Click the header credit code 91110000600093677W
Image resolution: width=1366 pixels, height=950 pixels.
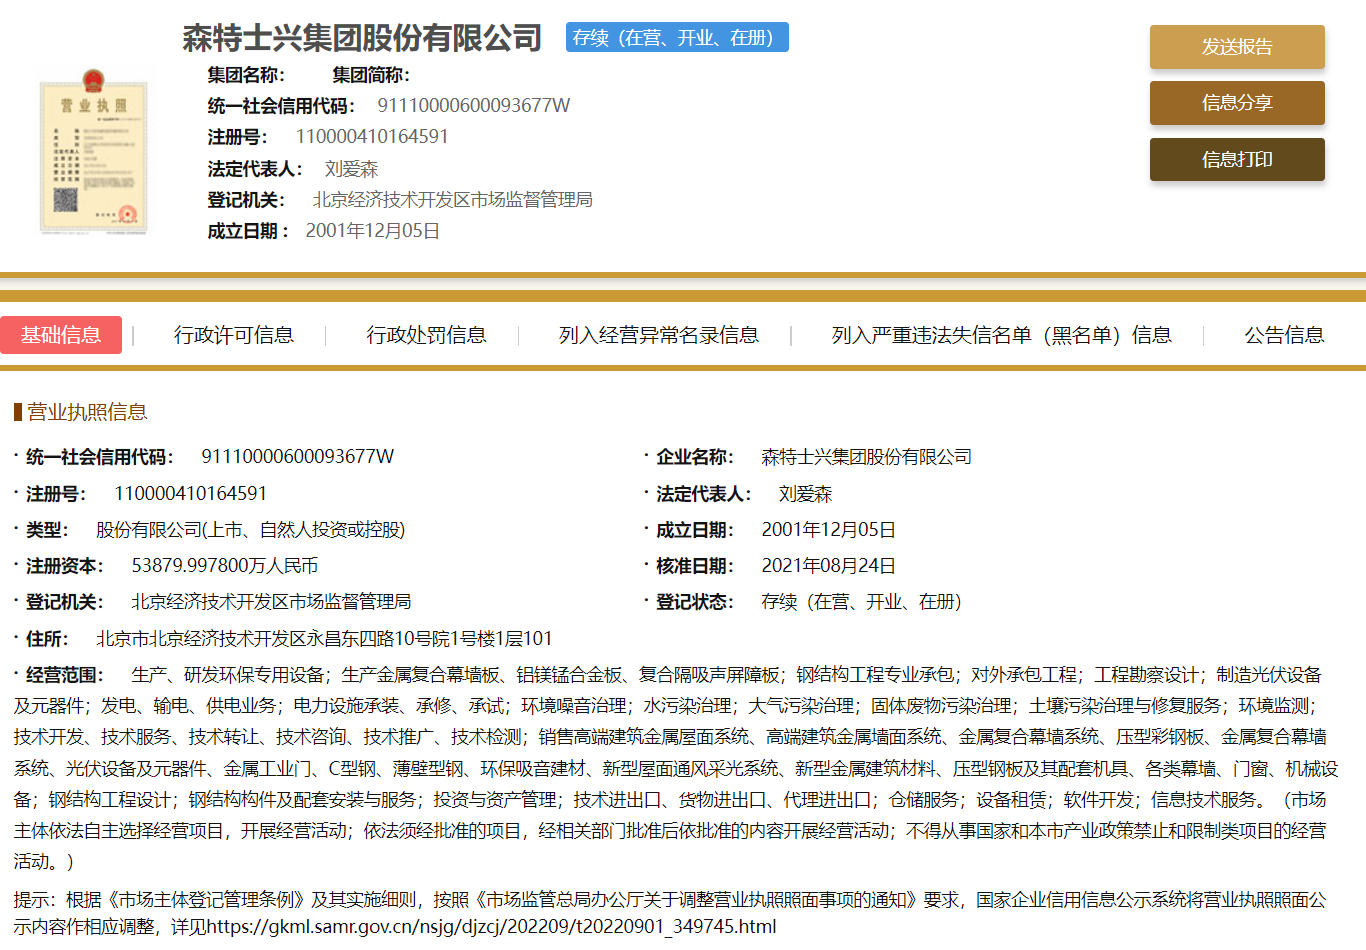473,106
